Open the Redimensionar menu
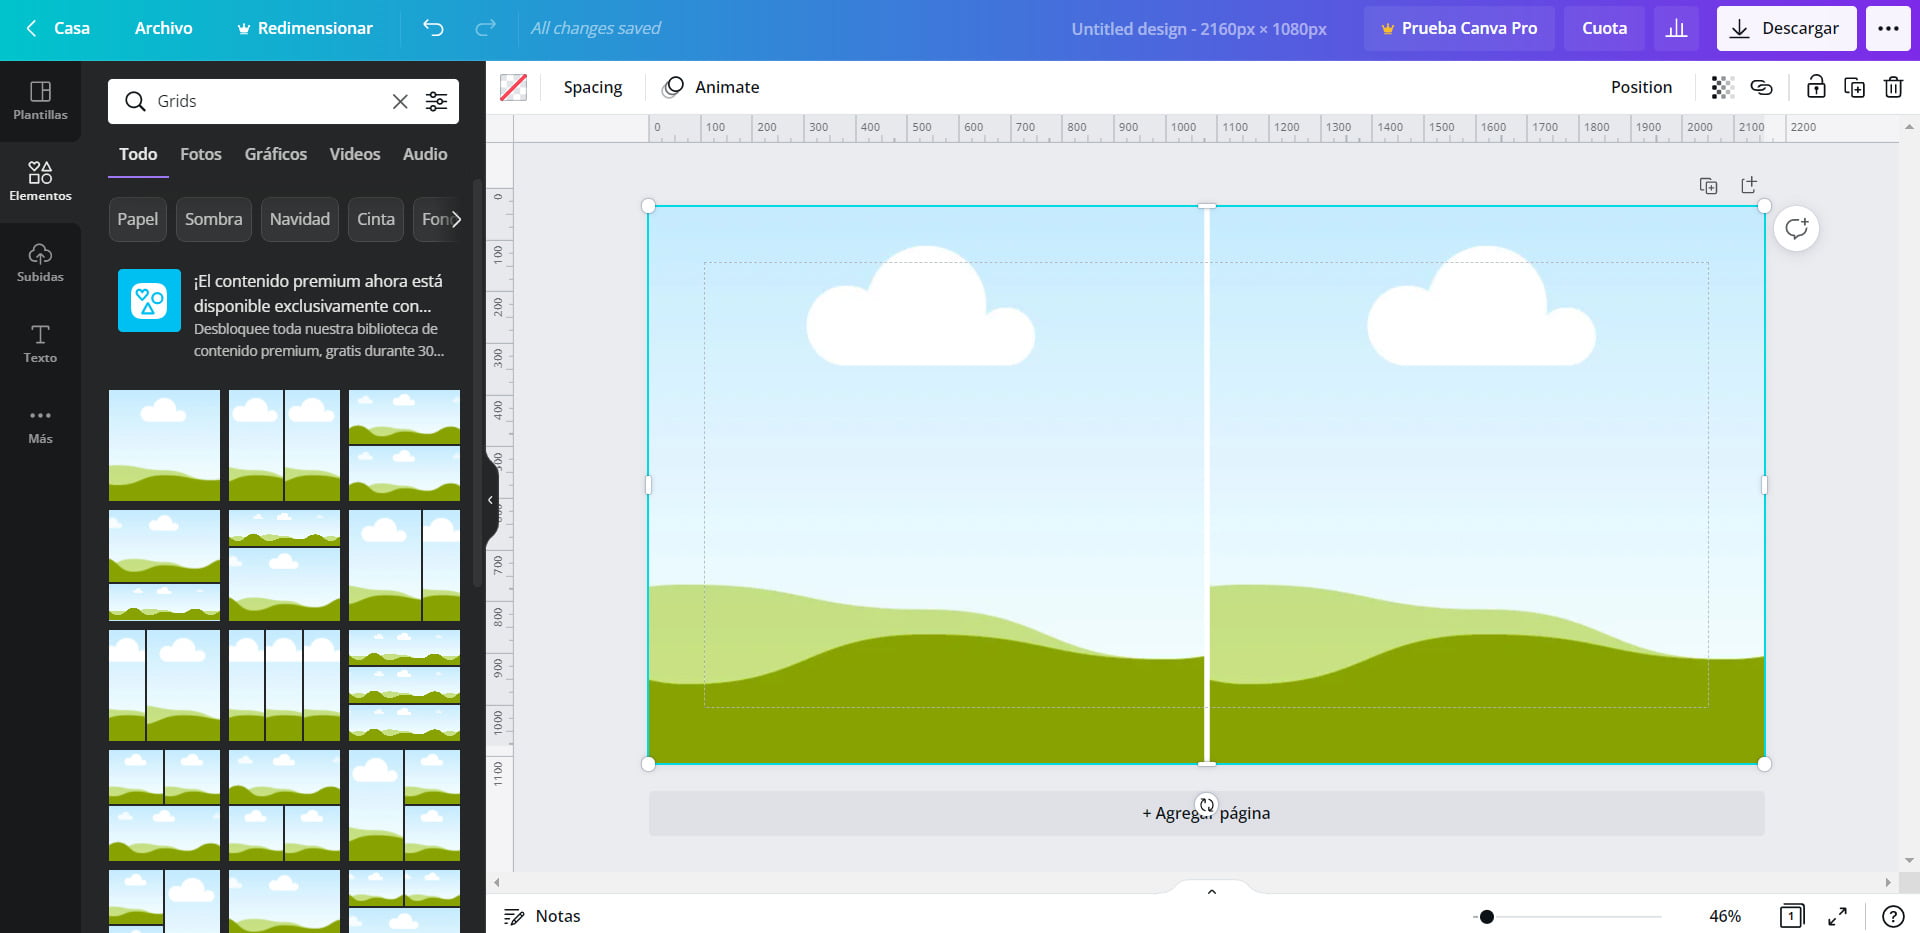1920x933 pixels. coord(304,28)
